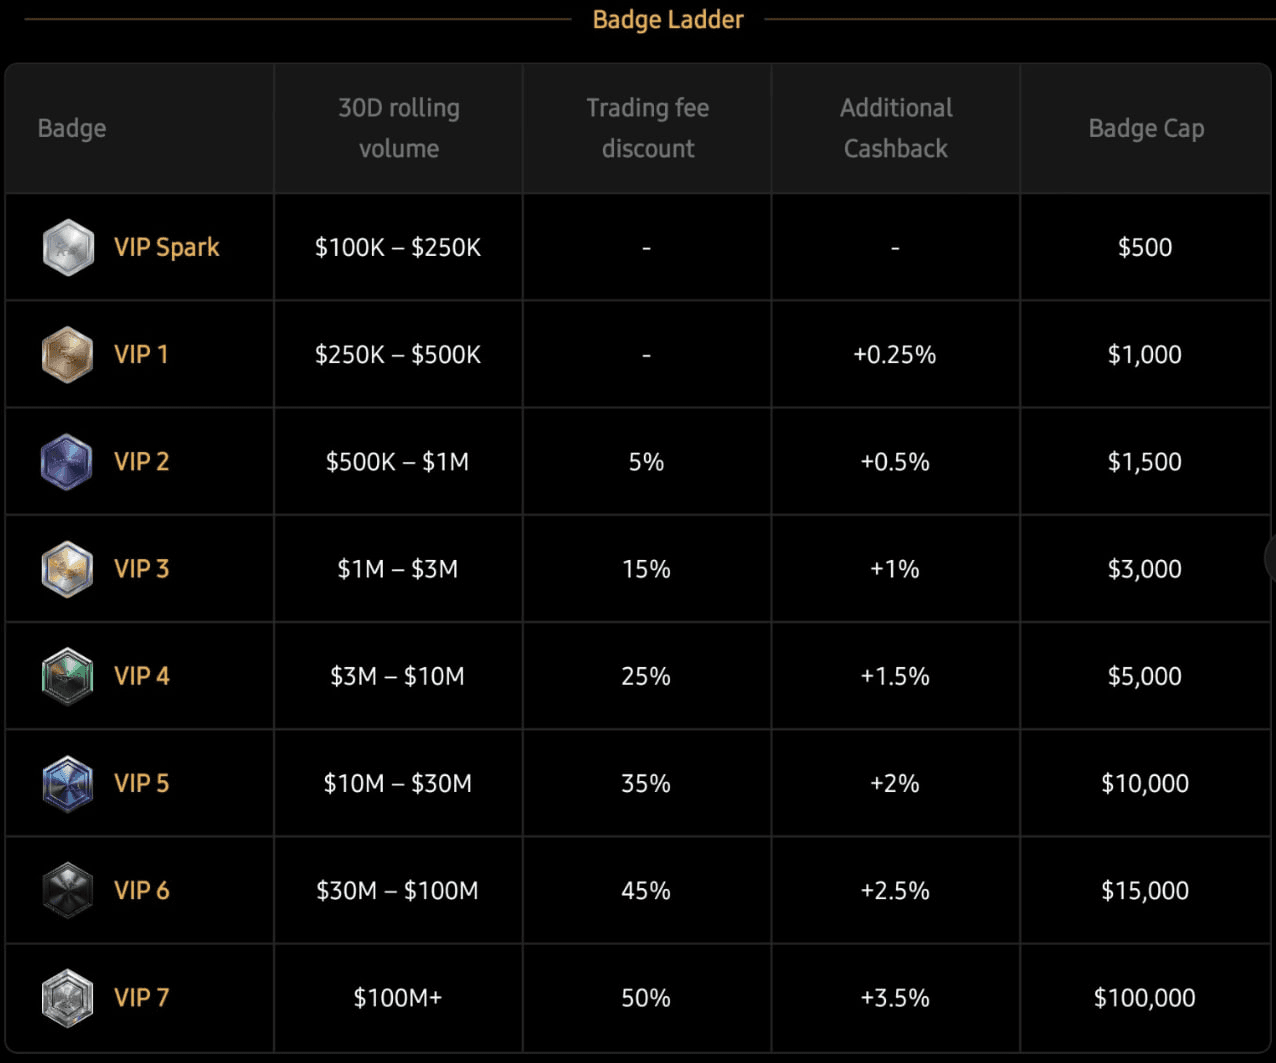Image resolution: width=1276 pixels, height=1063 pixels.
Task: Click the partial round button at right edge
Action: (x=1270, y=558)
